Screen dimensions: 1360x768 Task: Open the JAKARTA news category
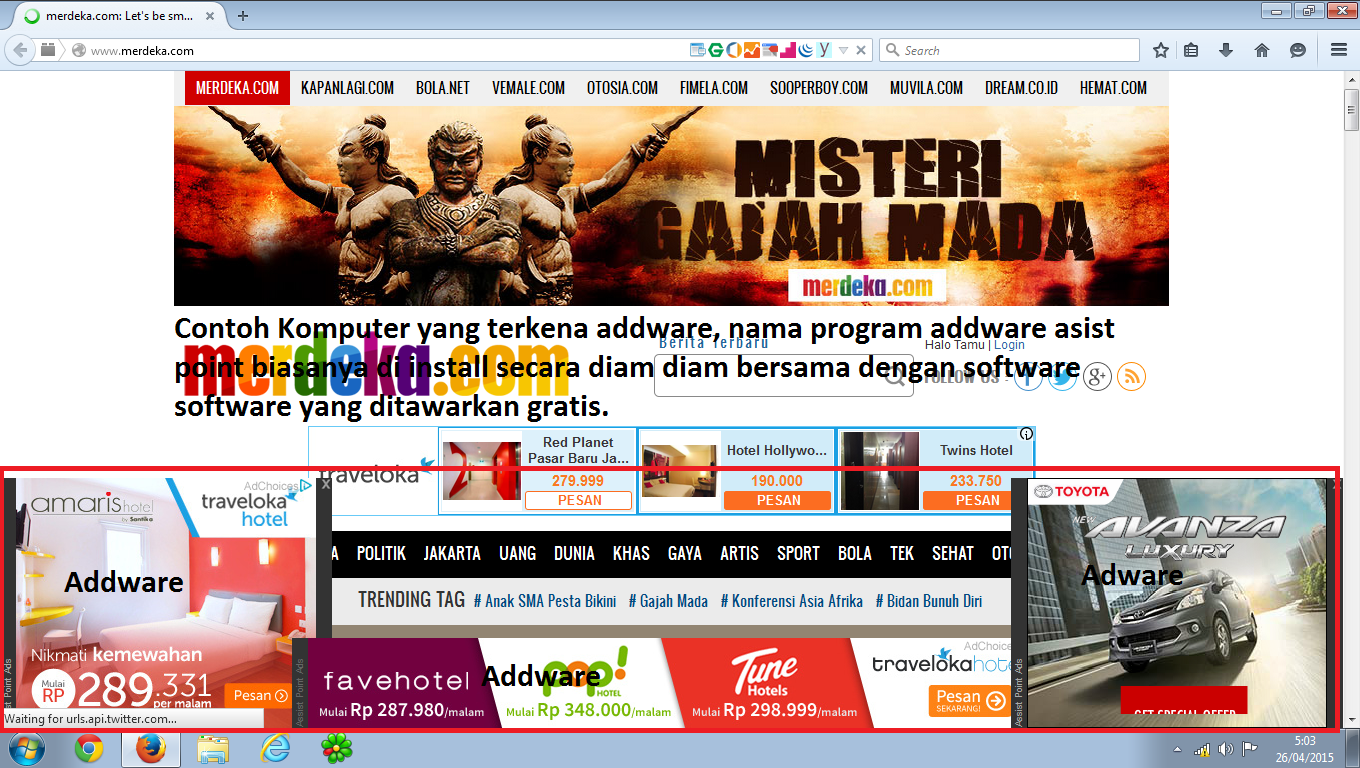click(x=452, y=553)
